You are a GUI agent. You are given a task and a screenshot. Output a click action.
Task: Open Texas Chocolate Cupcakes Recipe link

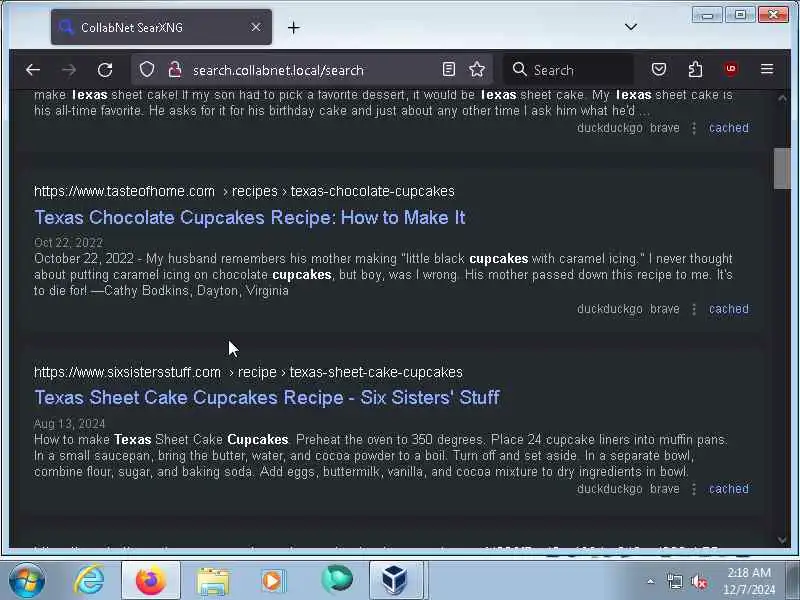(x=249, y=218)
